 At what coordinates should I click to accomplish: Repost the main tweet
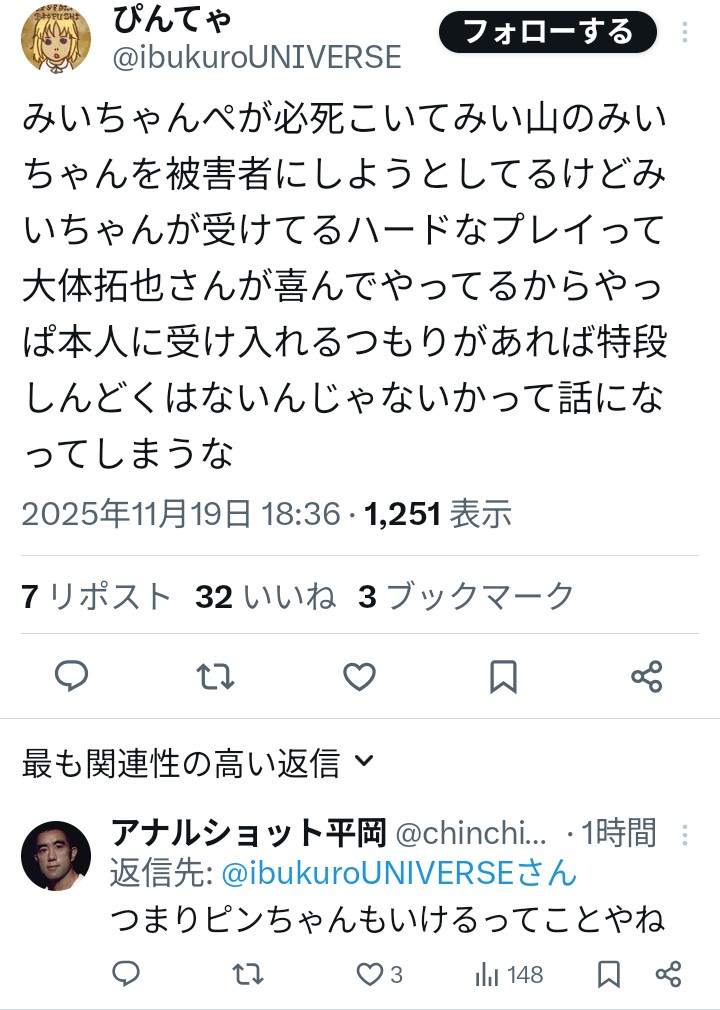pos(215,677)
